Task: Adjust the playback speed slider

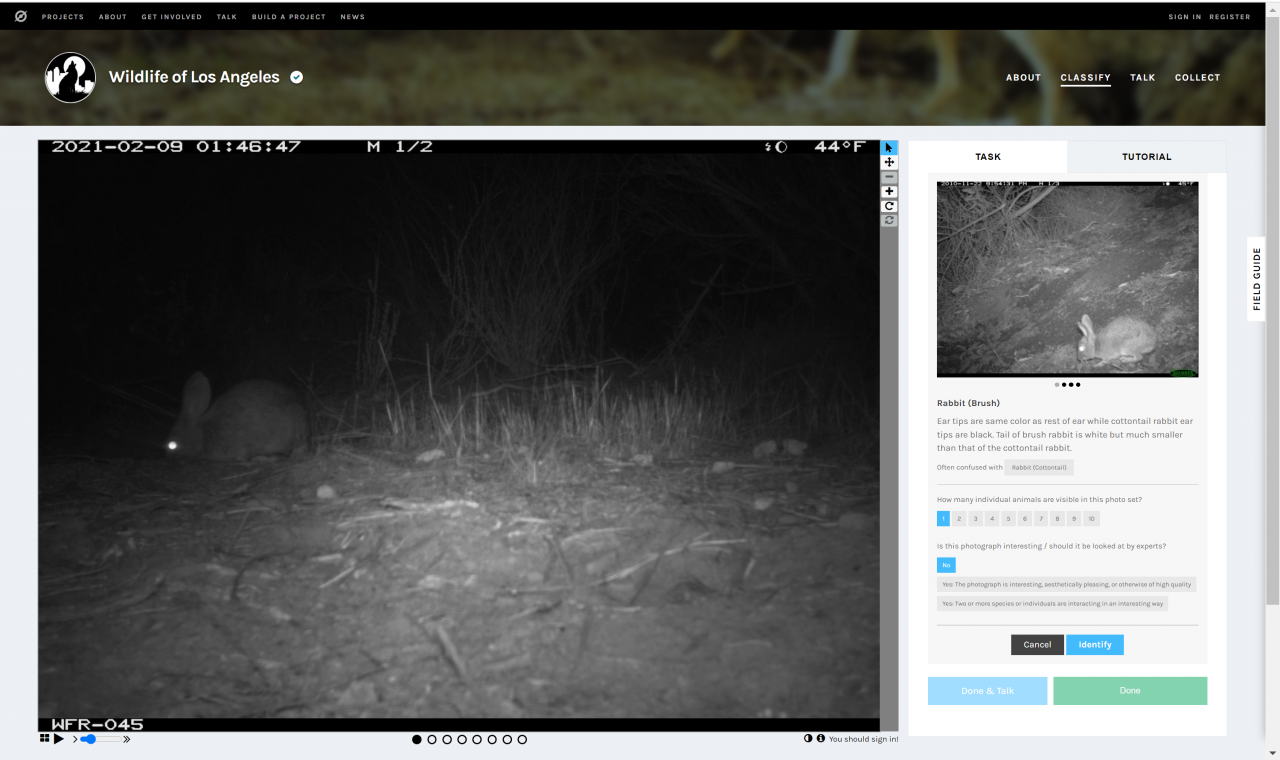Action: pos(100,739)
